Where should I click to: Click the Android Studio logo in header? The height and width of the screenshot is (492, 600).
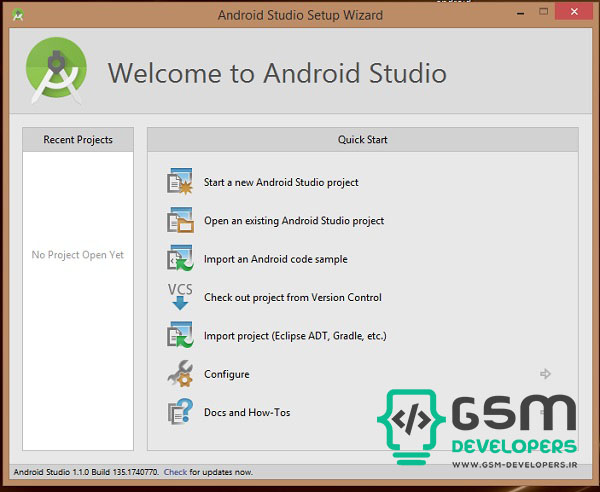[57, 71]
